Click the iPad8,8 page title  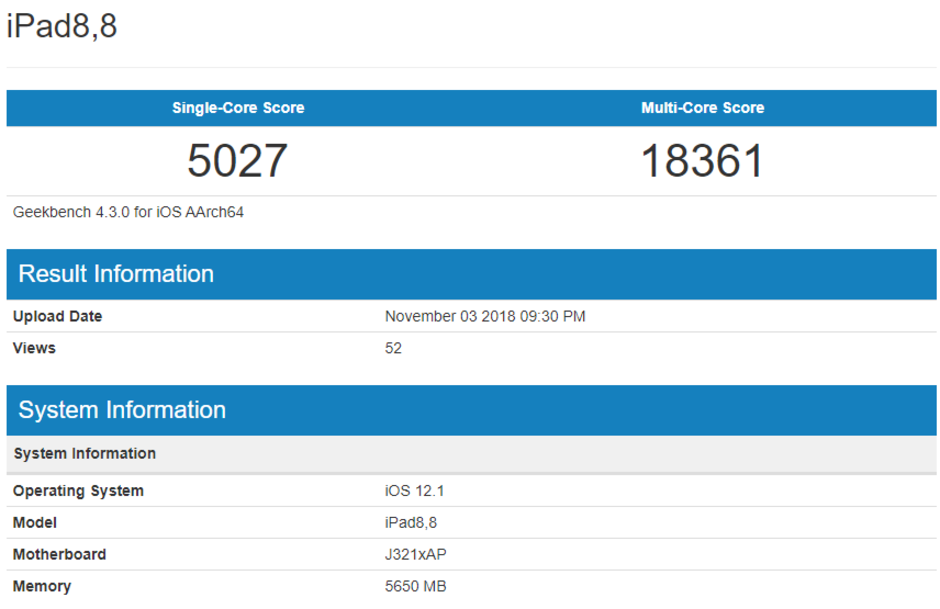[62, 27]
